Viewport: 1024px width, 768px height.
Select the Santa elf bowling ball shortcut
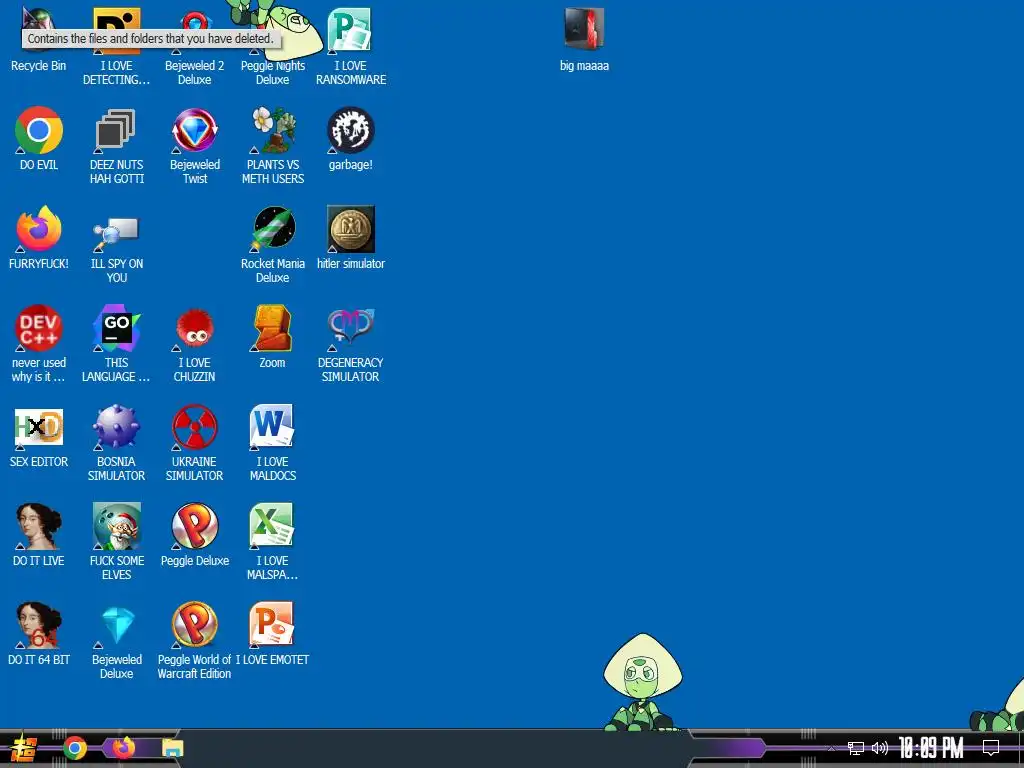click(116, 542)
